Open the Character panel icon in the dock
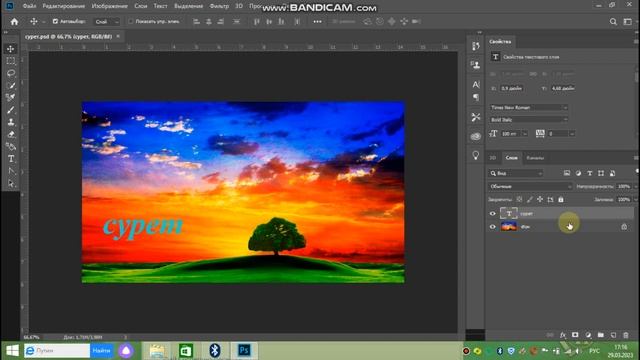Image resolution: width=640 pixels, height=360 pixels. [476, 84]
